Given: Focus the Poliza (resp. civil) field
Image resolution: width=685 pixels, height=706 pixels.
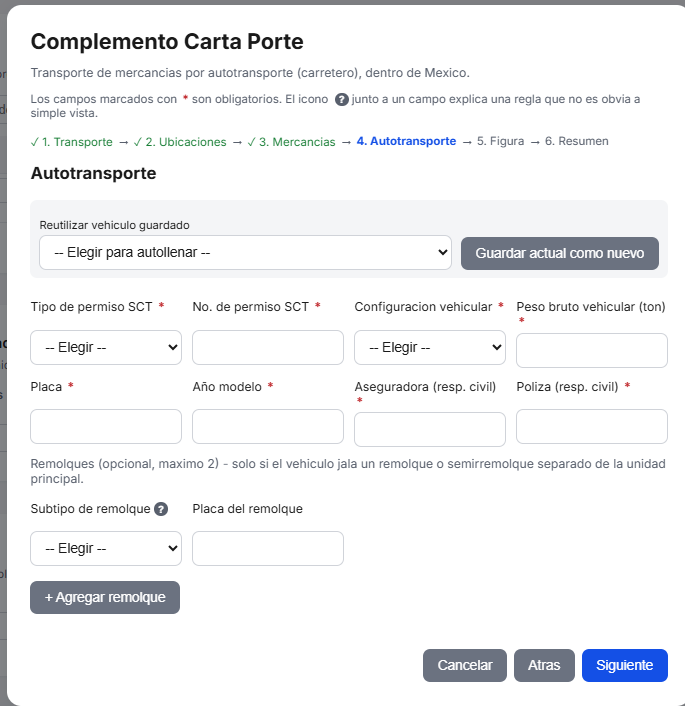Looking at the screenshot, I should [592, 426].
